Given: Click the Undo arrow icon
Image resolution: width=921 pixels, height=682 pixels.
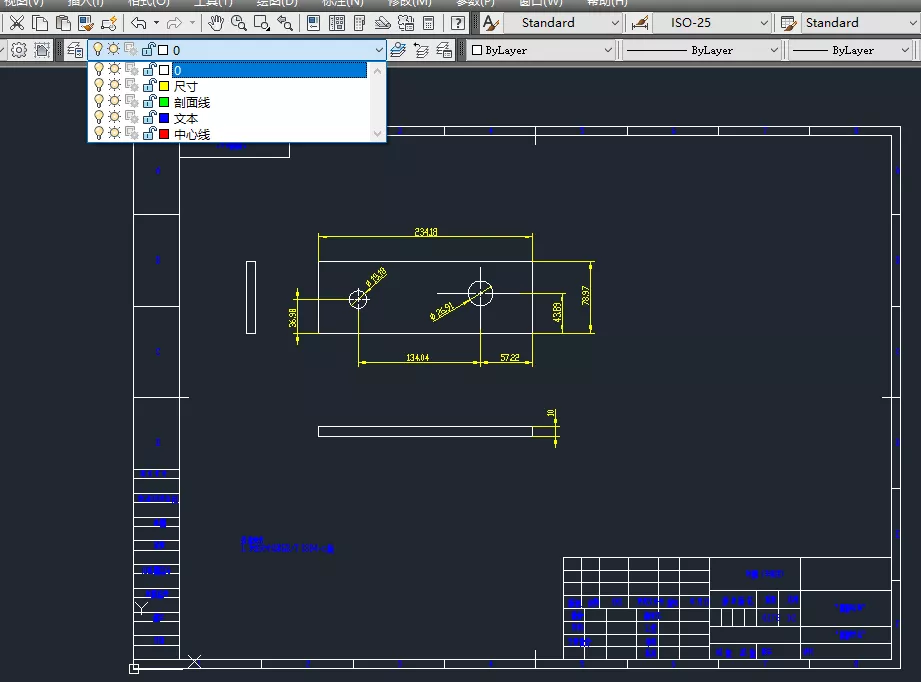Looking at the screenshot, I should click(138, 23).
